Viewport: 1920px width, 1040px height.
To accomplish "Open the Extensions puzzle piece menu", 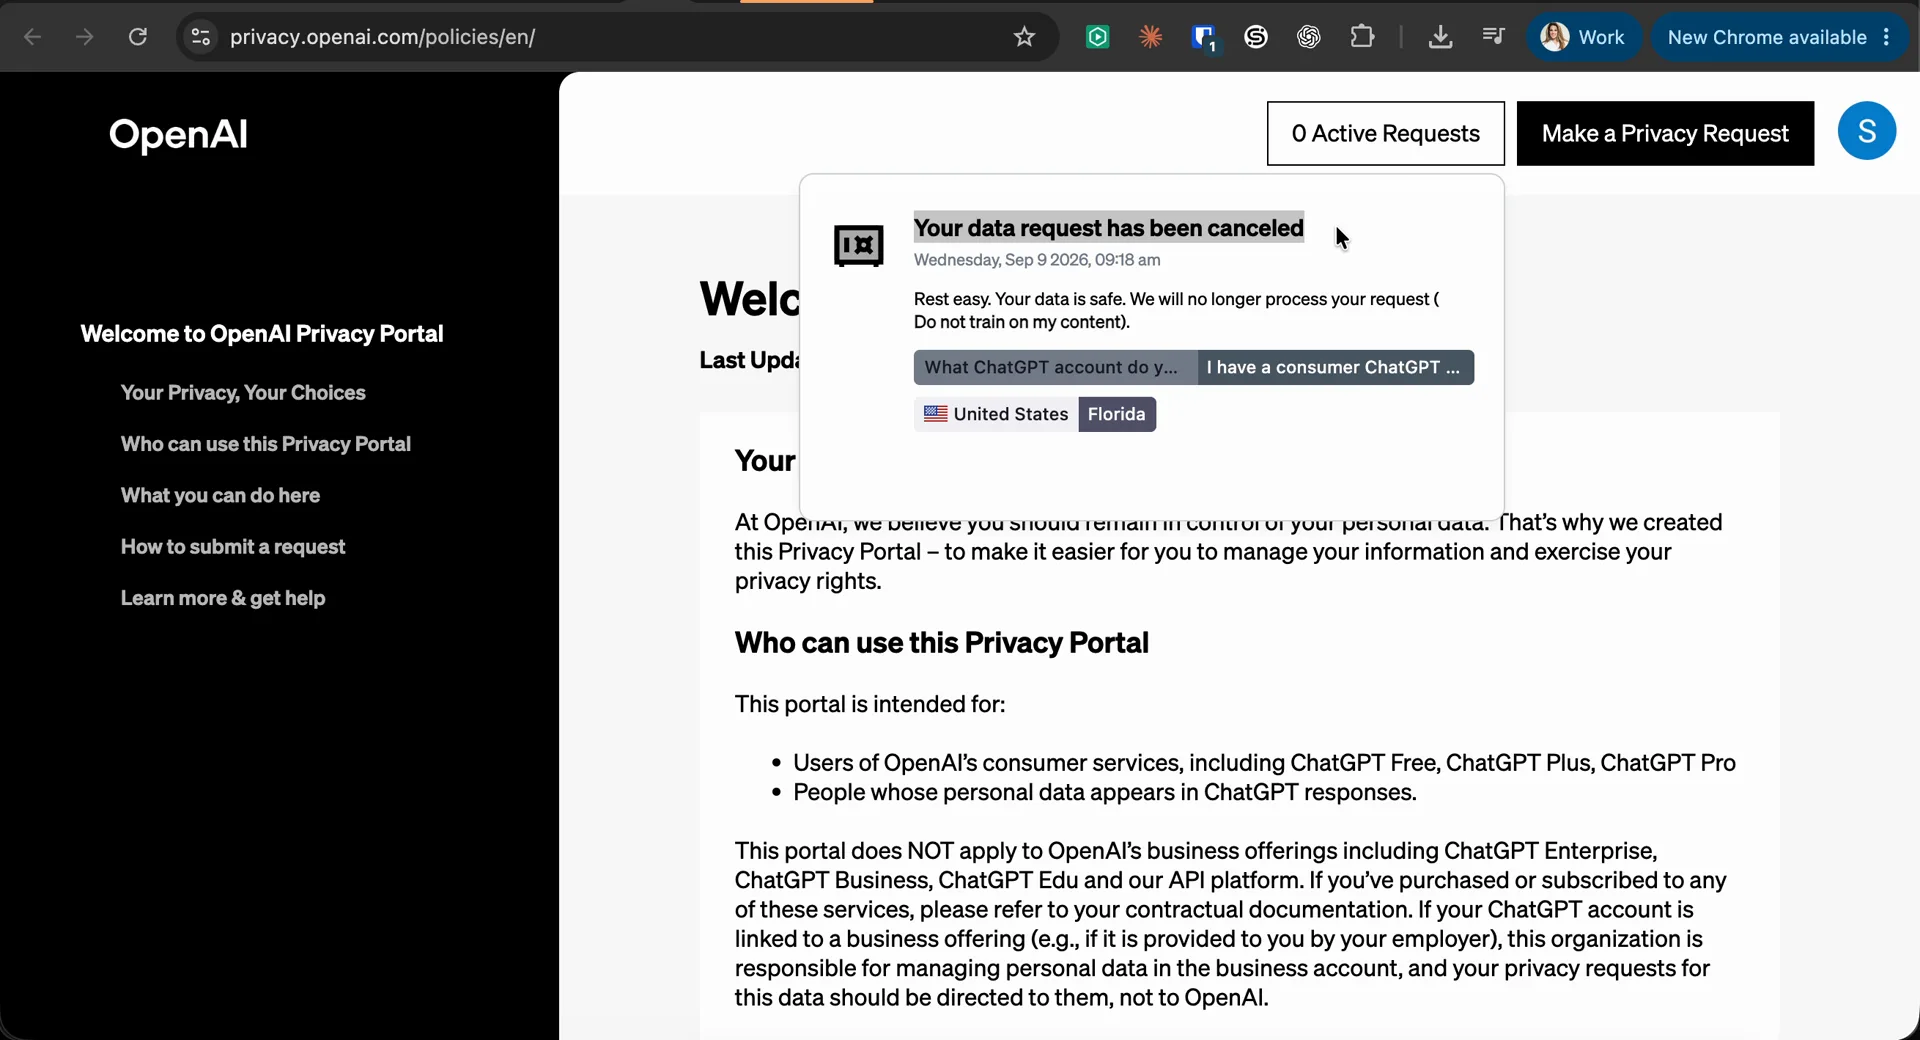I will [x=1362, y=37].
